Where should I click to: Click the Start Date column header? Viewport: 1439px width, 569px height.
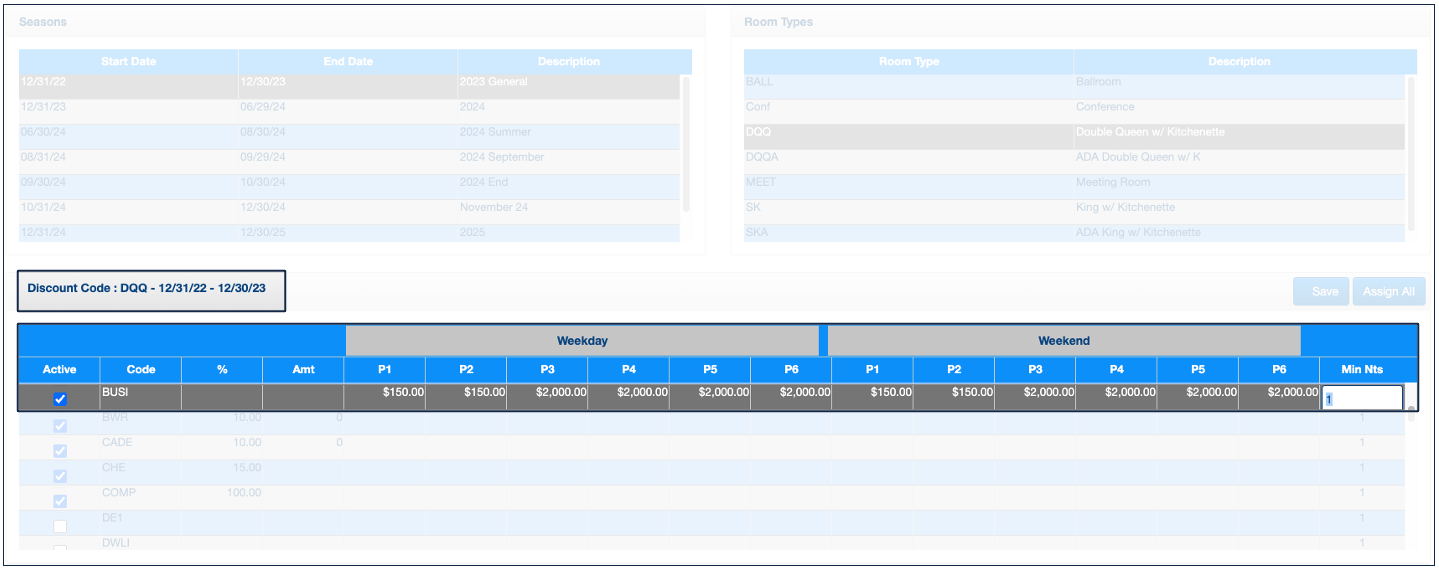[129, 61]
